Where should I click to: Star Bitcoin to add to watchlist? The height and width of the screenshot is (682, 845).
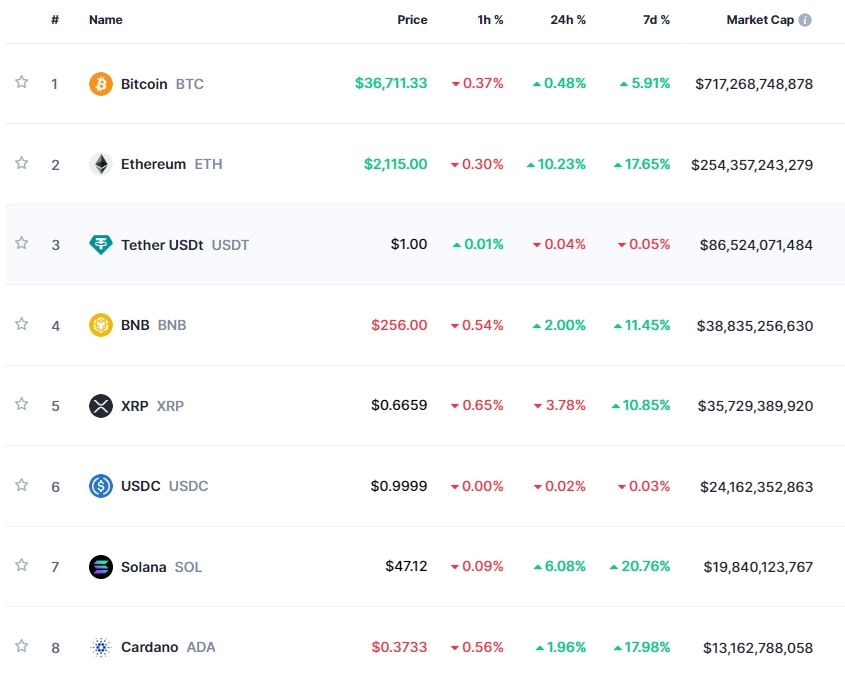pos(21,83)
